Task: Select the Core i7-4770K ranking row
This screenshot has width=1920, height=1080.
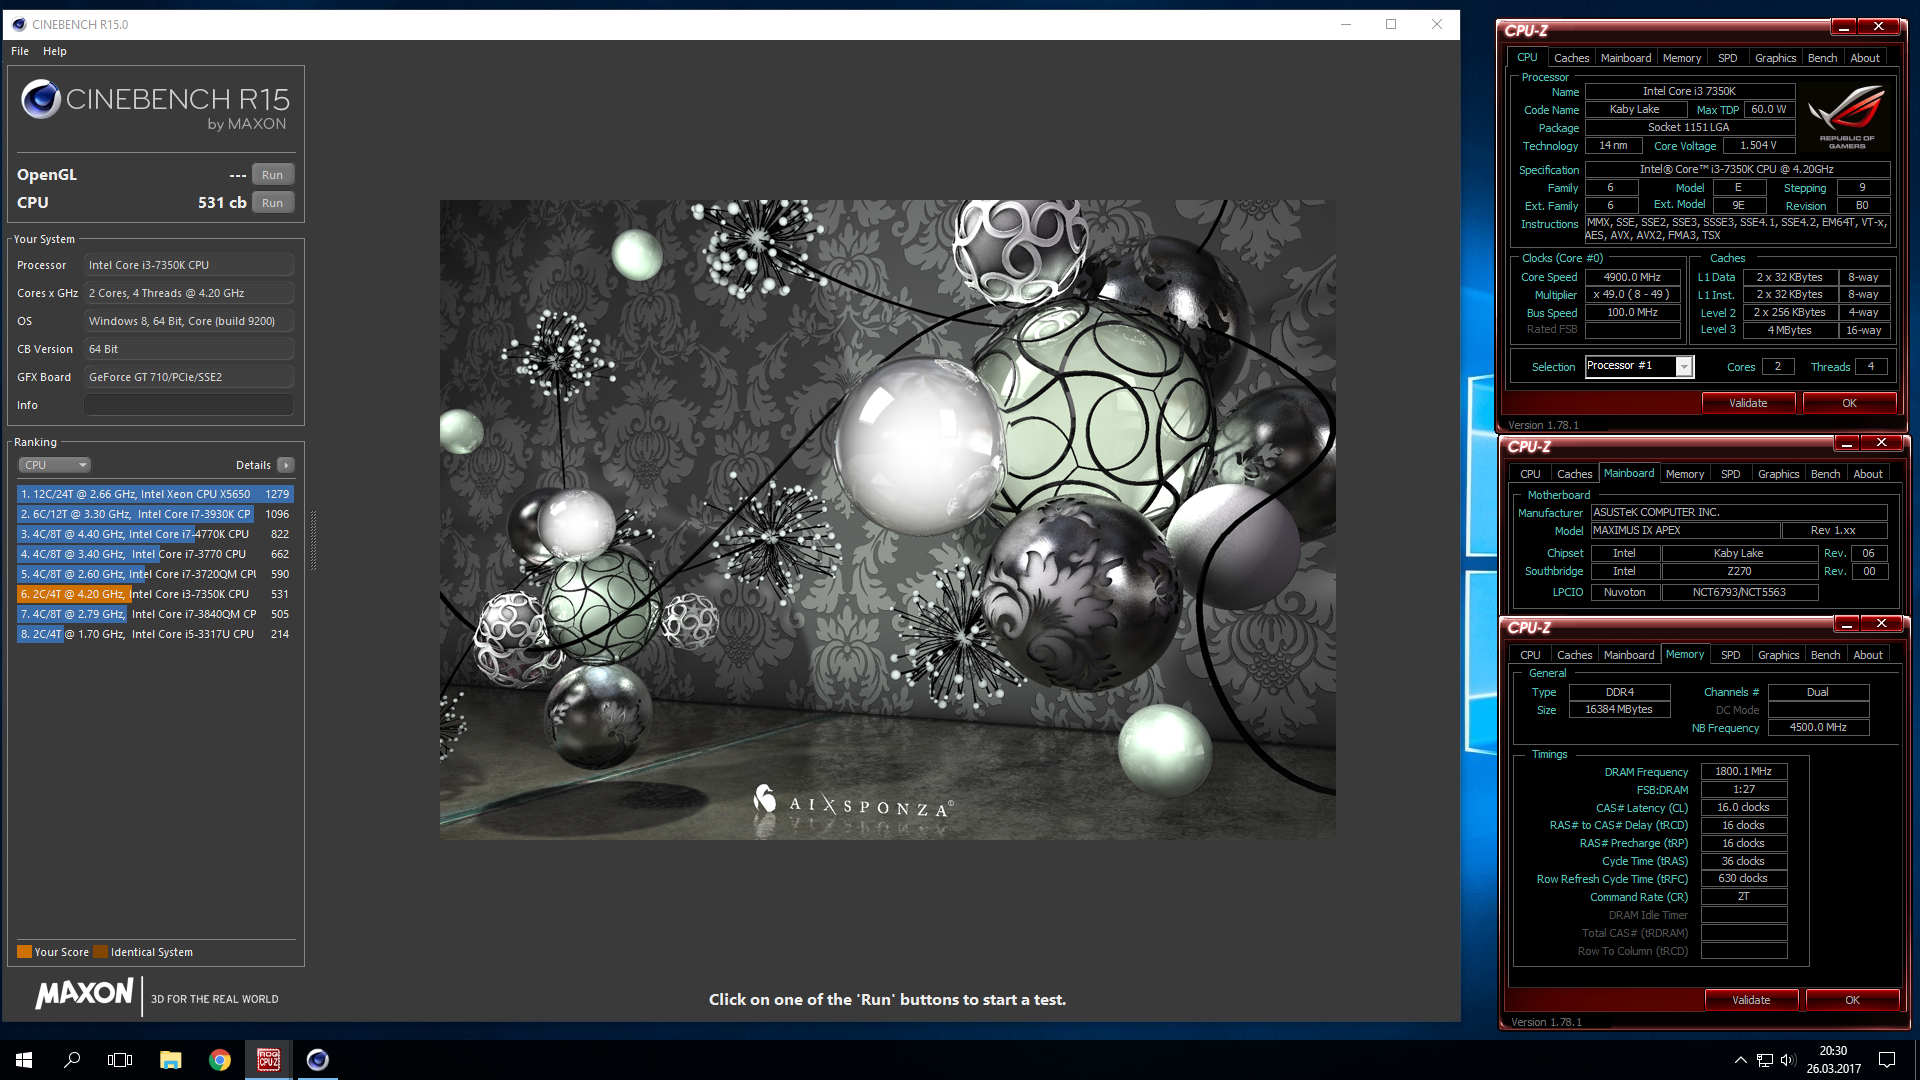Action: pos(155,534)
